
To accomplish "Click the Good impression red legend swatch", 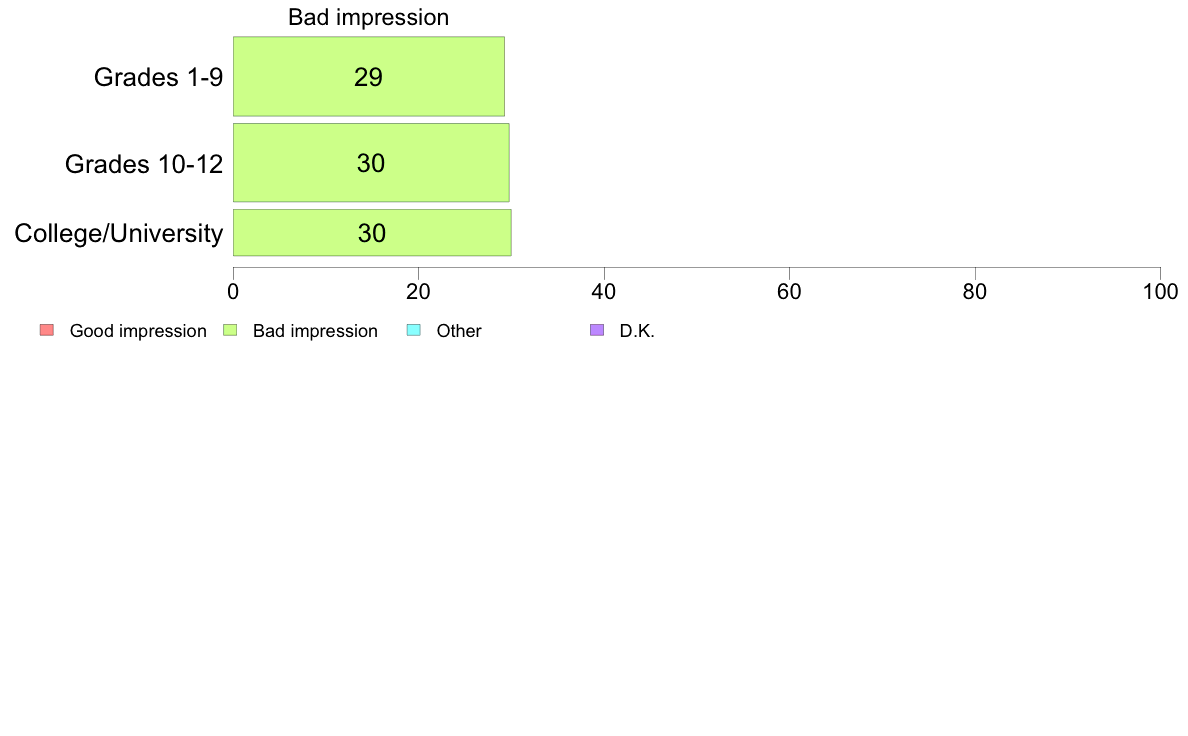I will pos(47,330).
